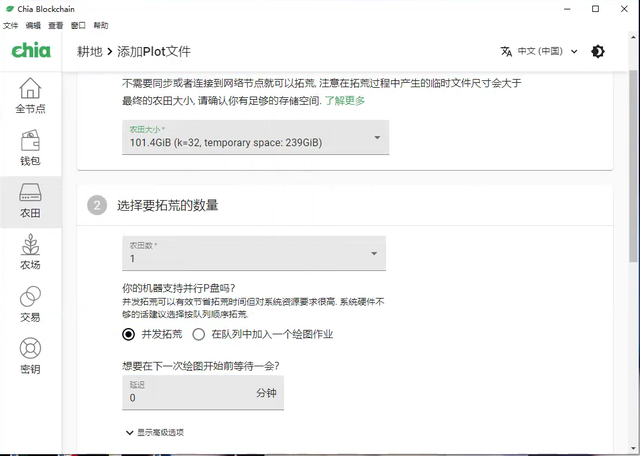
Task: Open the 农田大小 plot size dropdown
Action: (x=256, y=137)
